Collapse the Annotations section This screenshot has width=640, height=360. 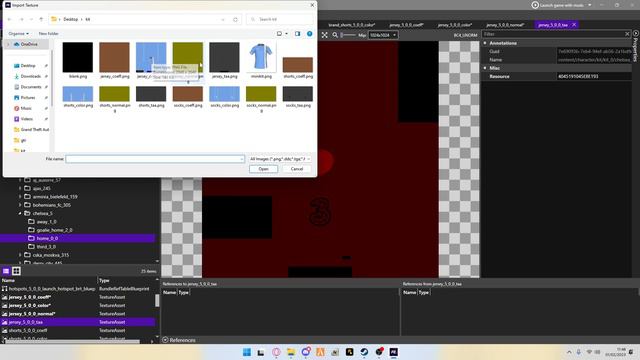(485, 43)
